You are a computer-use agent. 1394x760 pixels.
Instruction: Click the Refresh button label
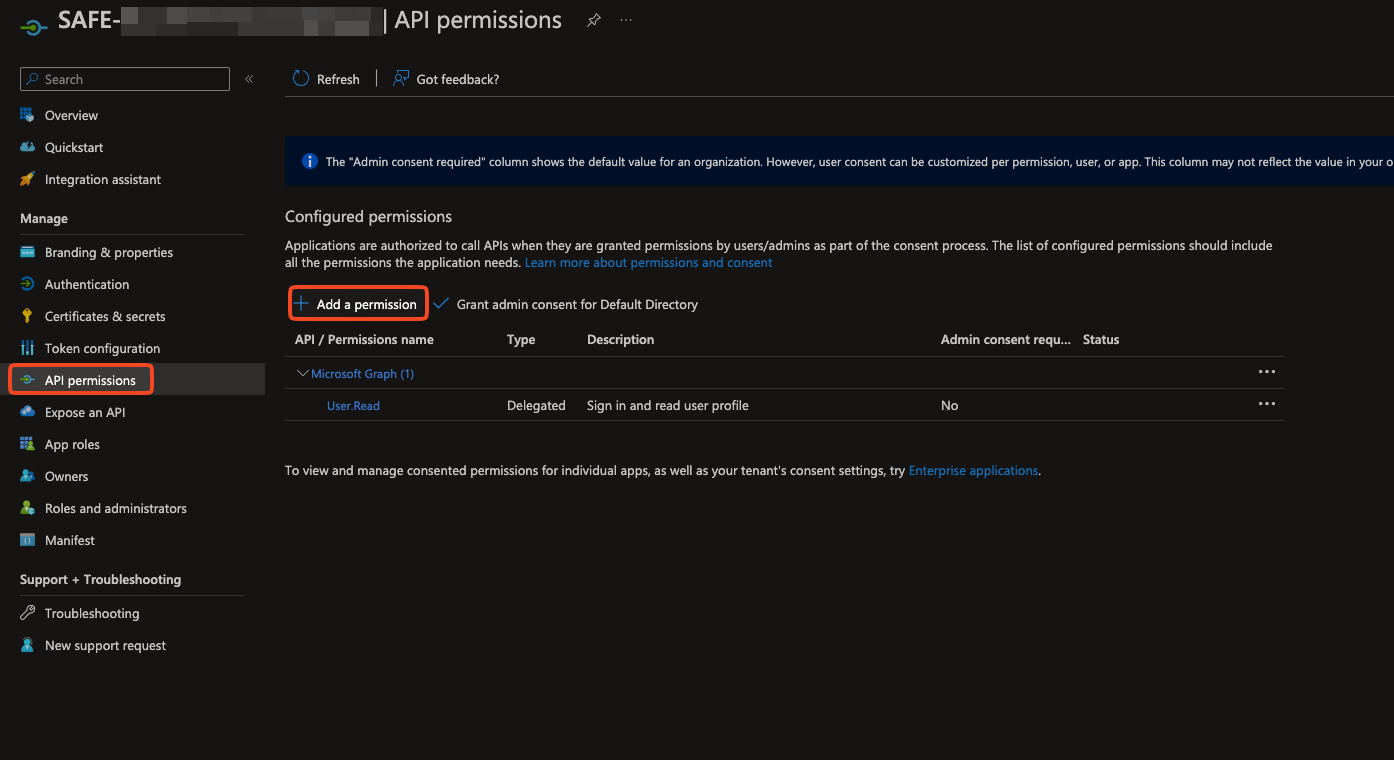click(x=338, y=79)
